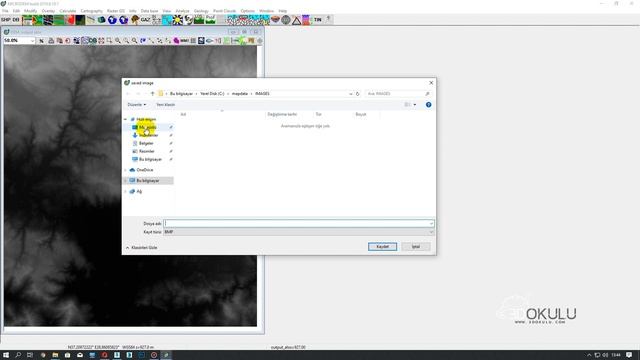The height and width of the screenshot is (360, 640).
Task: Open the Raster GIS menu
Action: (116, 11)
